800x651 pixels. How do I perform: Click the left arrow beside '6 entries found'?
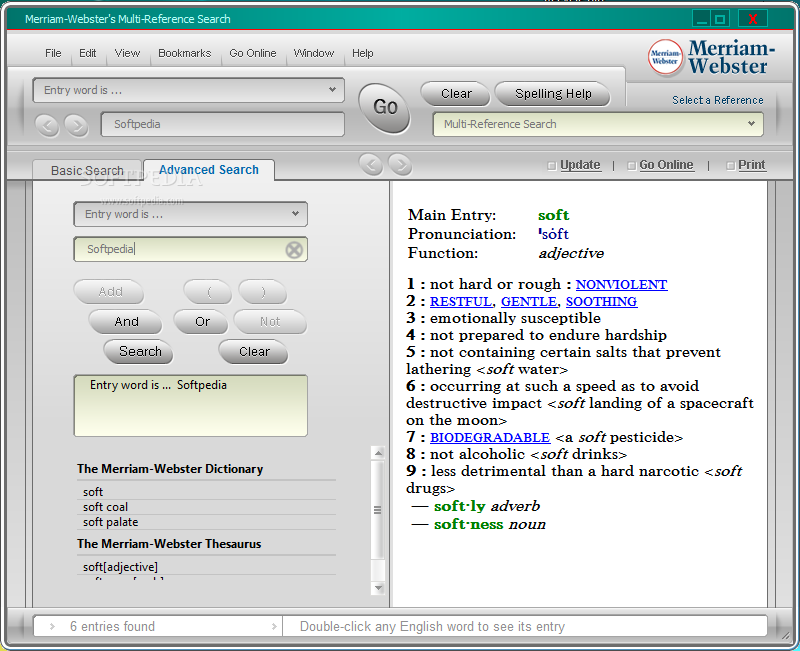point(52,627)
